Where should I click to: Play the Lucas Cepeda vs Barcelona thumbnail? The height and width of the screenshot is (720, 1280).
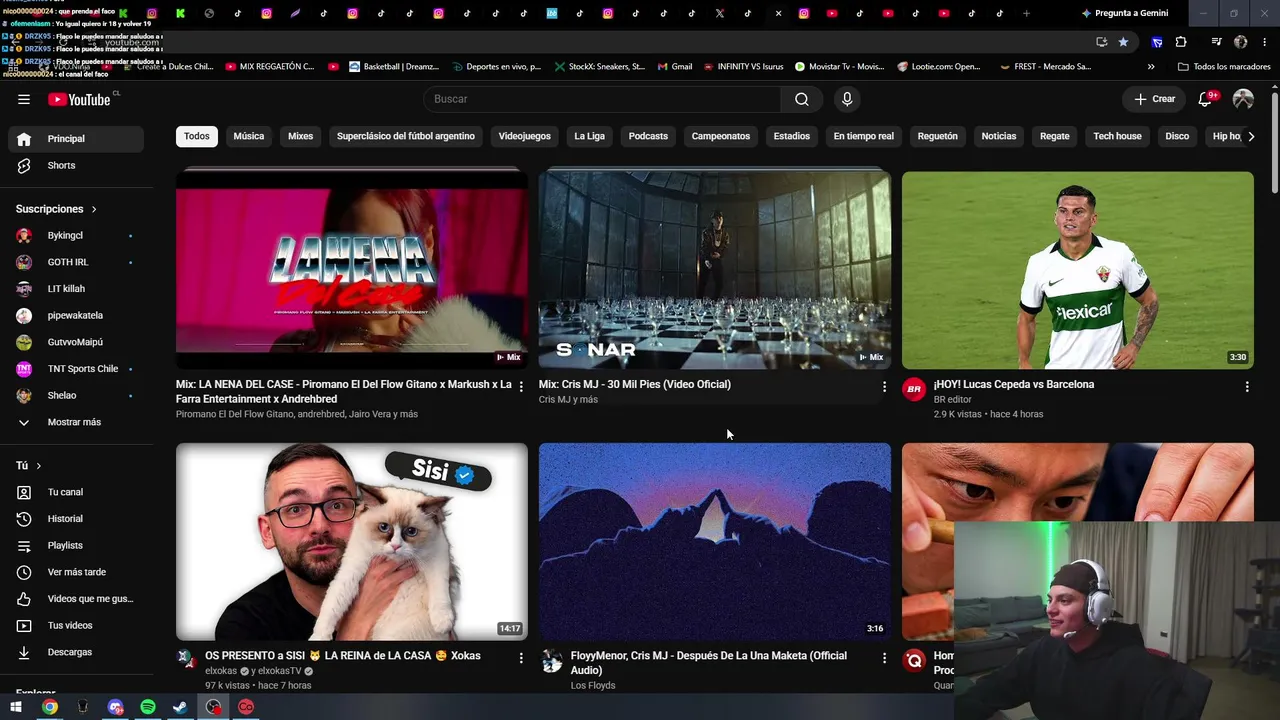coord(1078,270)
